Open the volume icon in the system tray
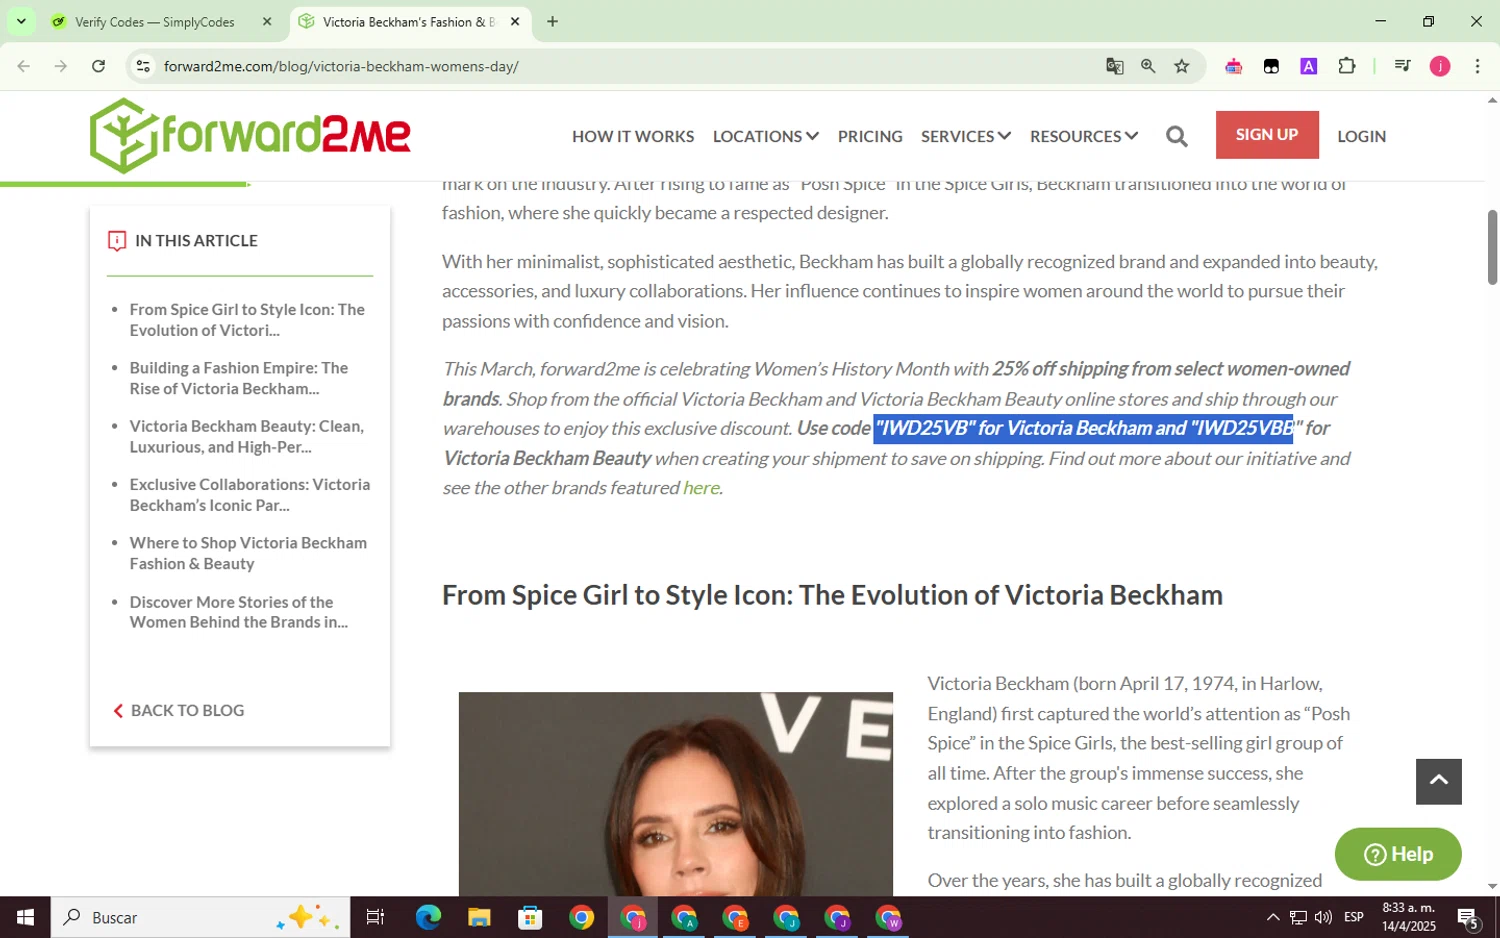 (x=1323, y=917)
